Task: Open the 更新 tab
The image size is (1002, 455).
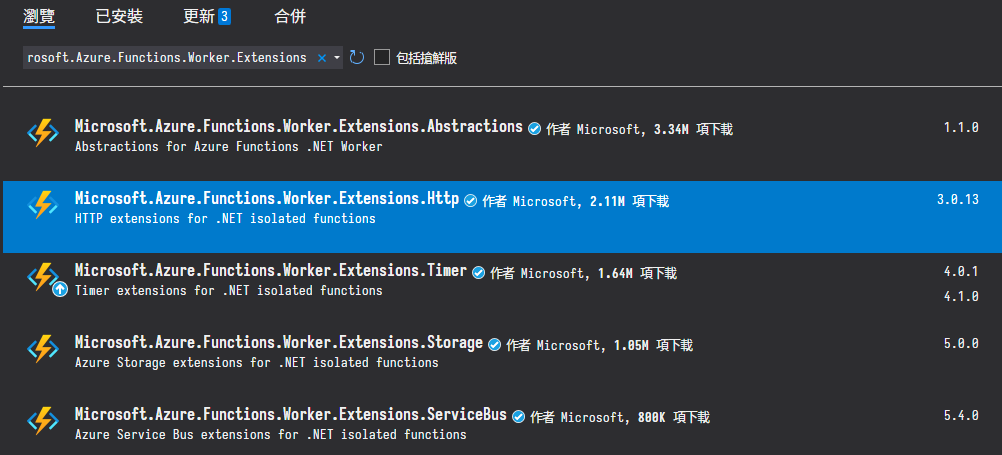Action: click(x=199, y=17)
